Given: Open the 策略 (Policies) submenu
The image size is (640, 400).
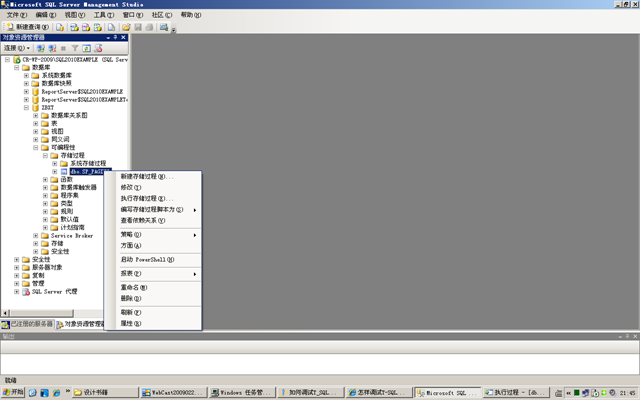Looking at the screenshot, I should [x=153, y=235].
